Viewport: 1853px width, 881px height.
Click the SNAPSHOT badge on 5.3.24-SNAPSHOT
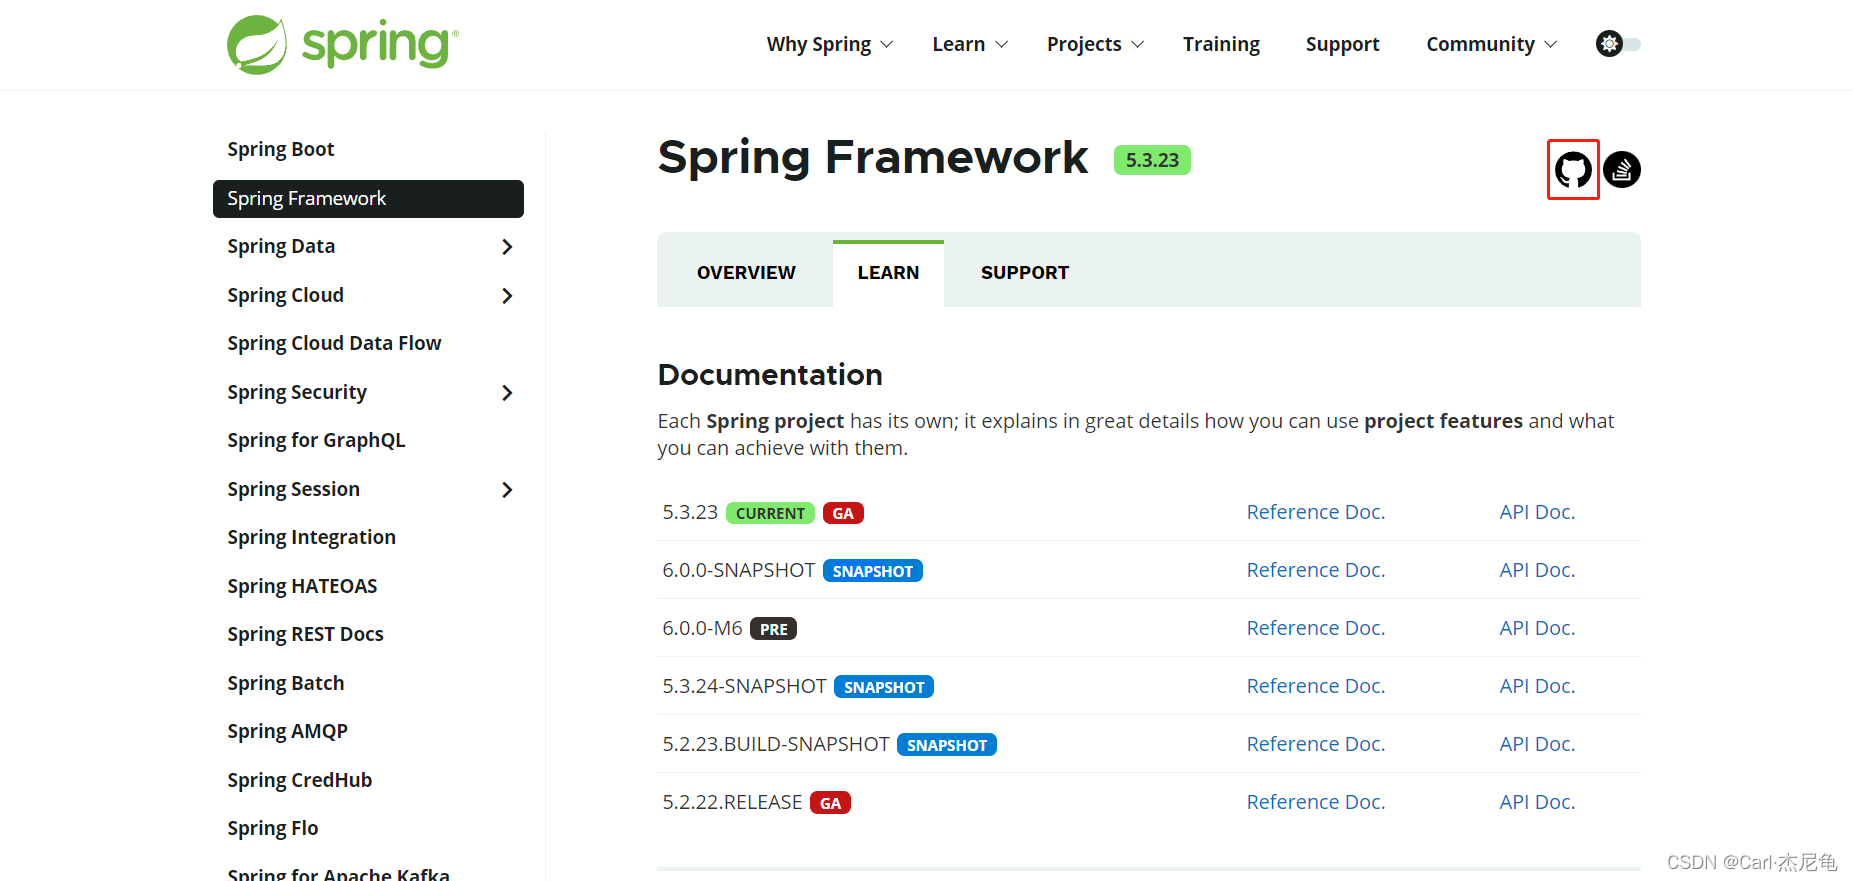click(x=884, y=687)
